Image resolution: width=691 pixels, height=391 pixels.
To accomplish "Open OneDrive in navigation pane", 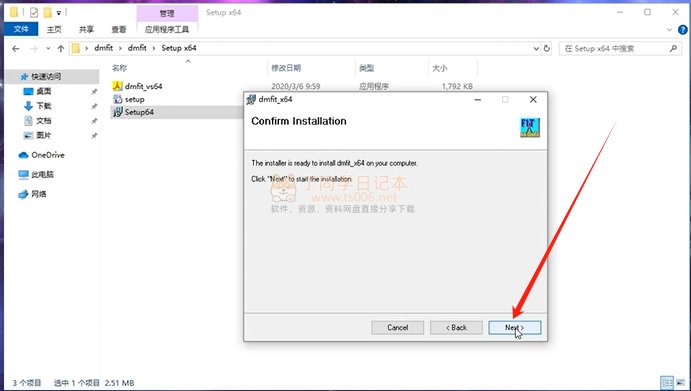I will tap(48, 155).
